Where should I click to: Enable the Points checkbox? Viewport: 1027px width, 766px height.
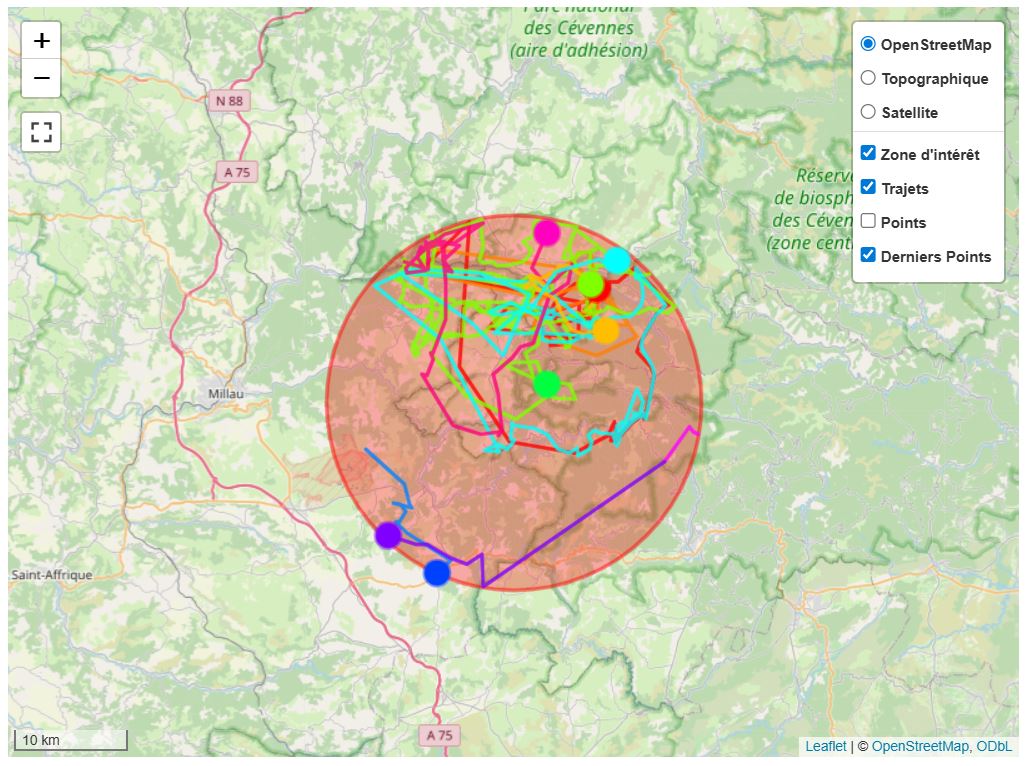867,220
